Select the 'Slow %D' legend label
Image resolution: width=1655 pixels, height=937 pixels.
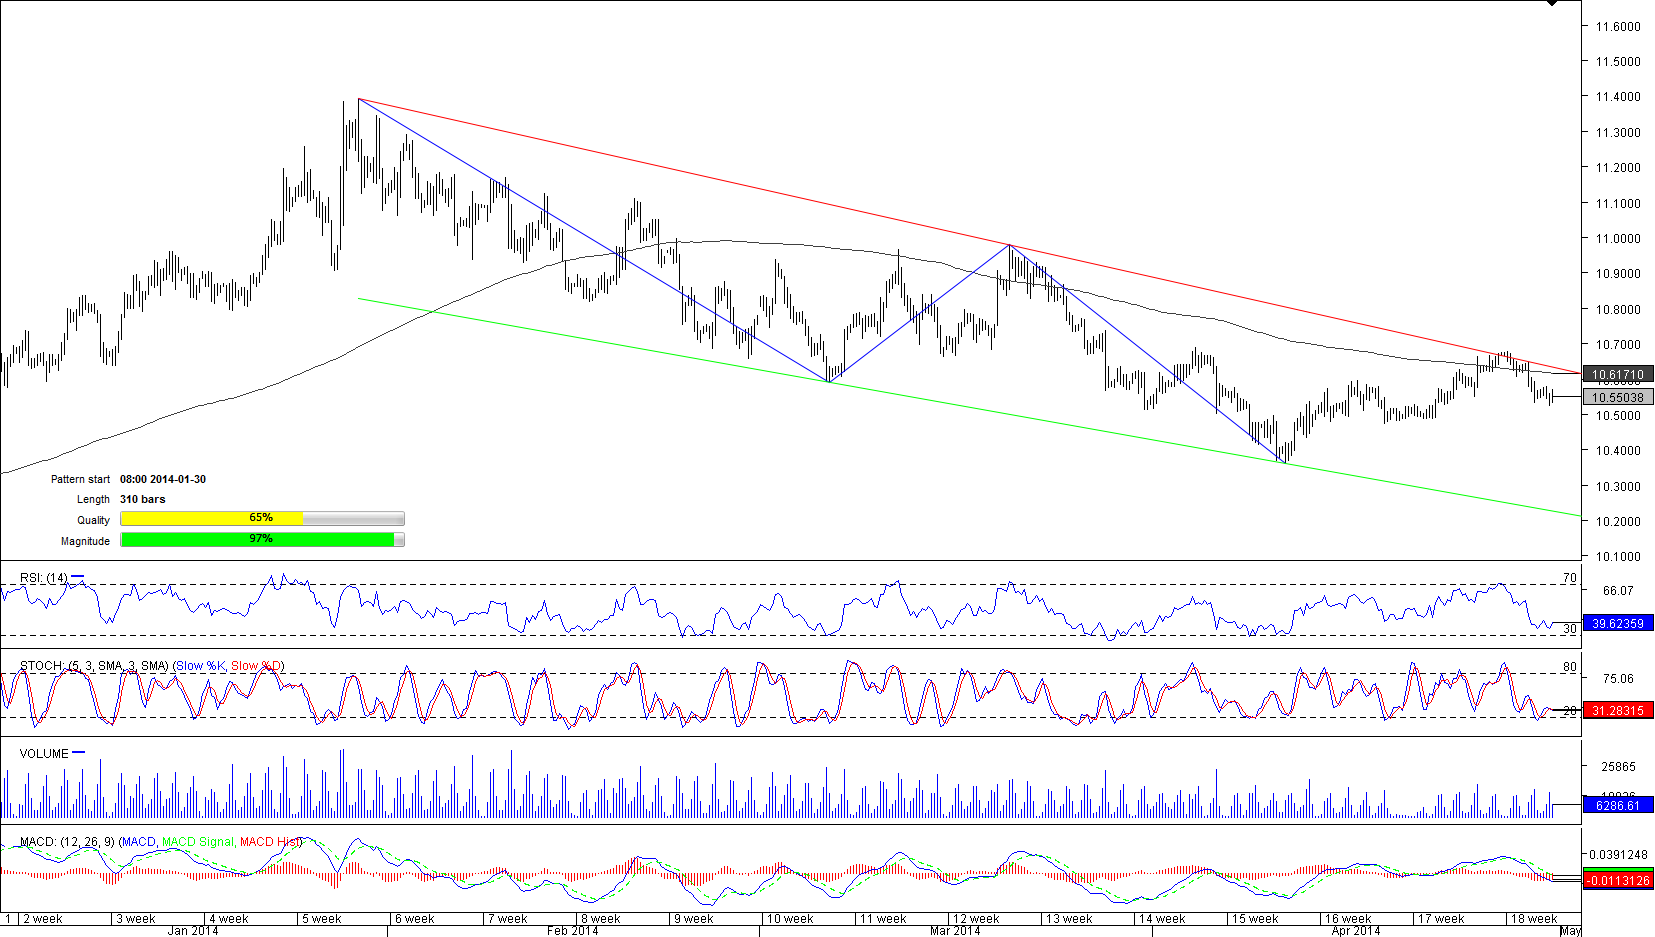pos(256,666)
